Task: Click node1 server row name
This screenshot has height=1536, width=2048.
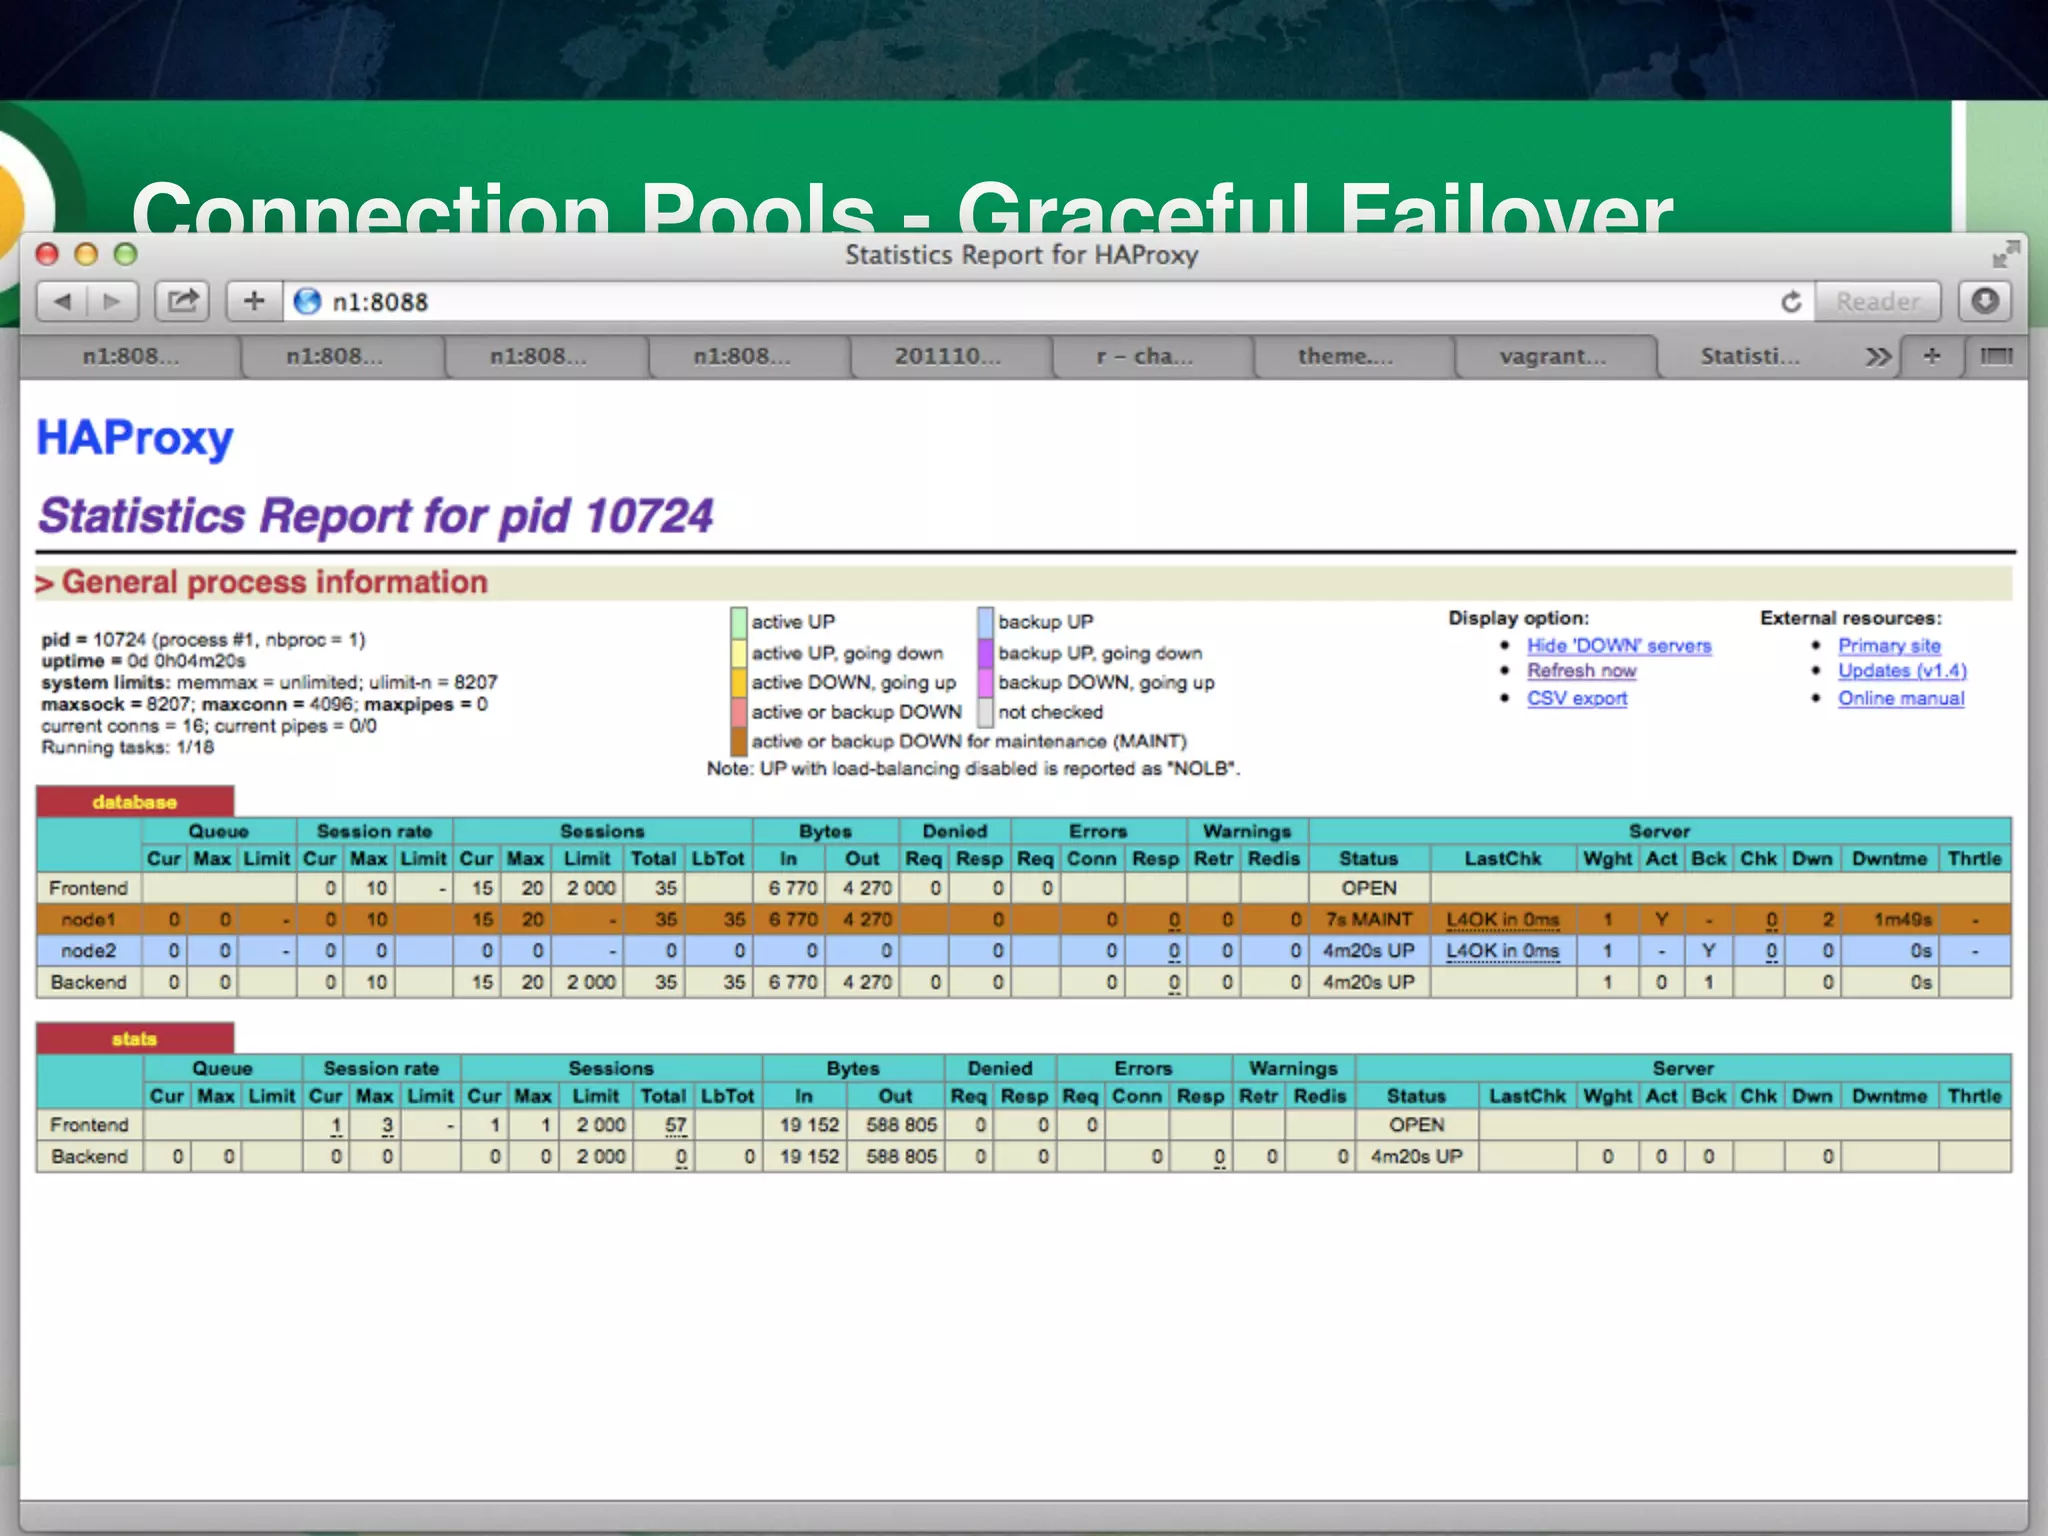Action: click(89, 919)
